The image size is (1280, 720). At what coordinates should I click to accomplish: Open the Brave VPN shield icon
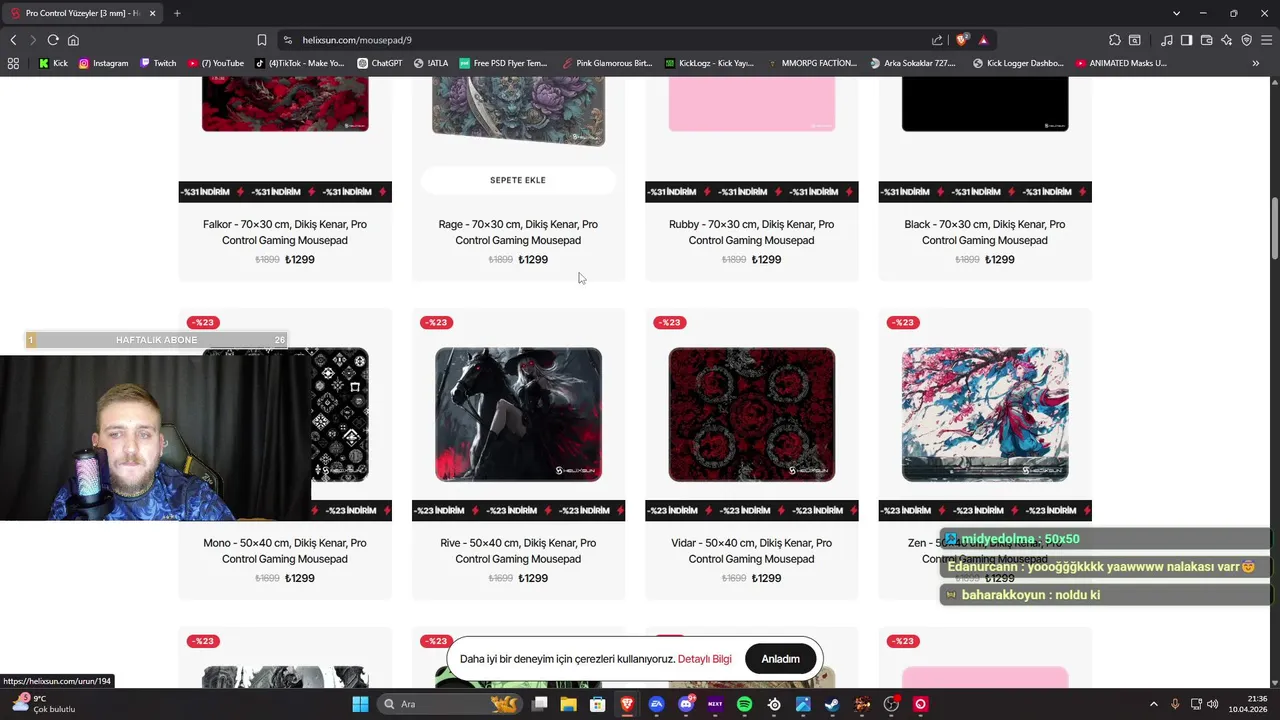pos(1246,40)
